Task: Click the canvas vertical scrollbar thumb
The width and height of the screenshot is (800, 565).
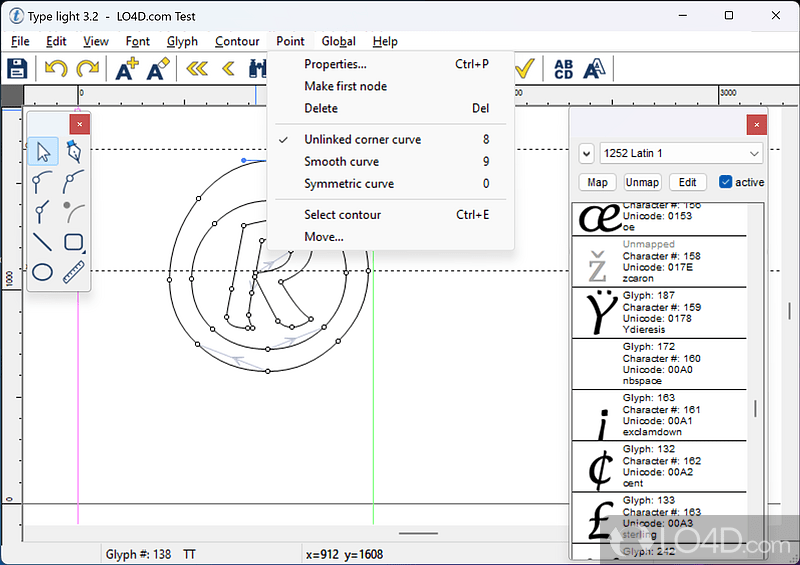Action: point(789,310)
